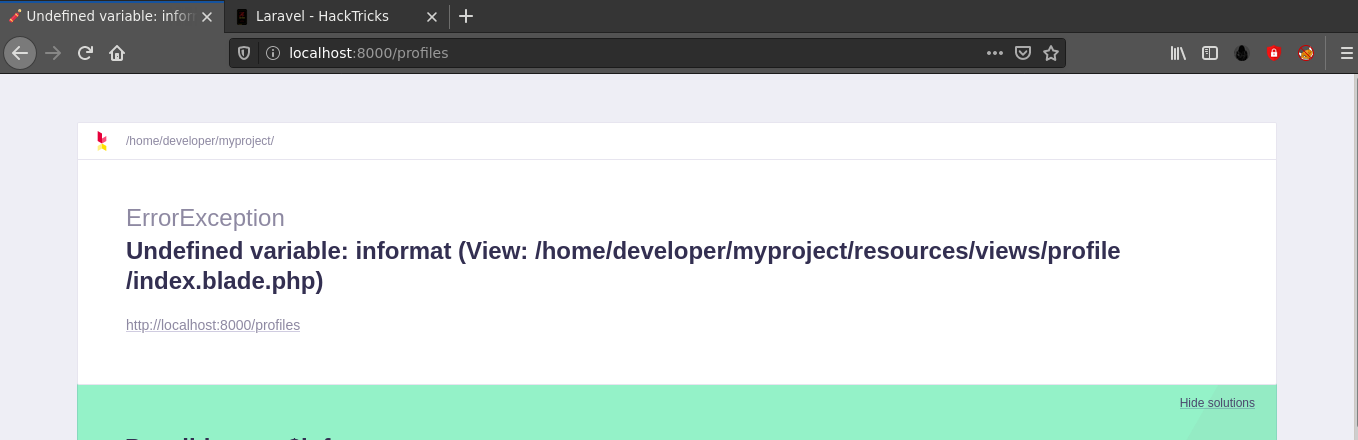Toggle the sidebar view
1358x440 pixels.
tap(1210, 53)
